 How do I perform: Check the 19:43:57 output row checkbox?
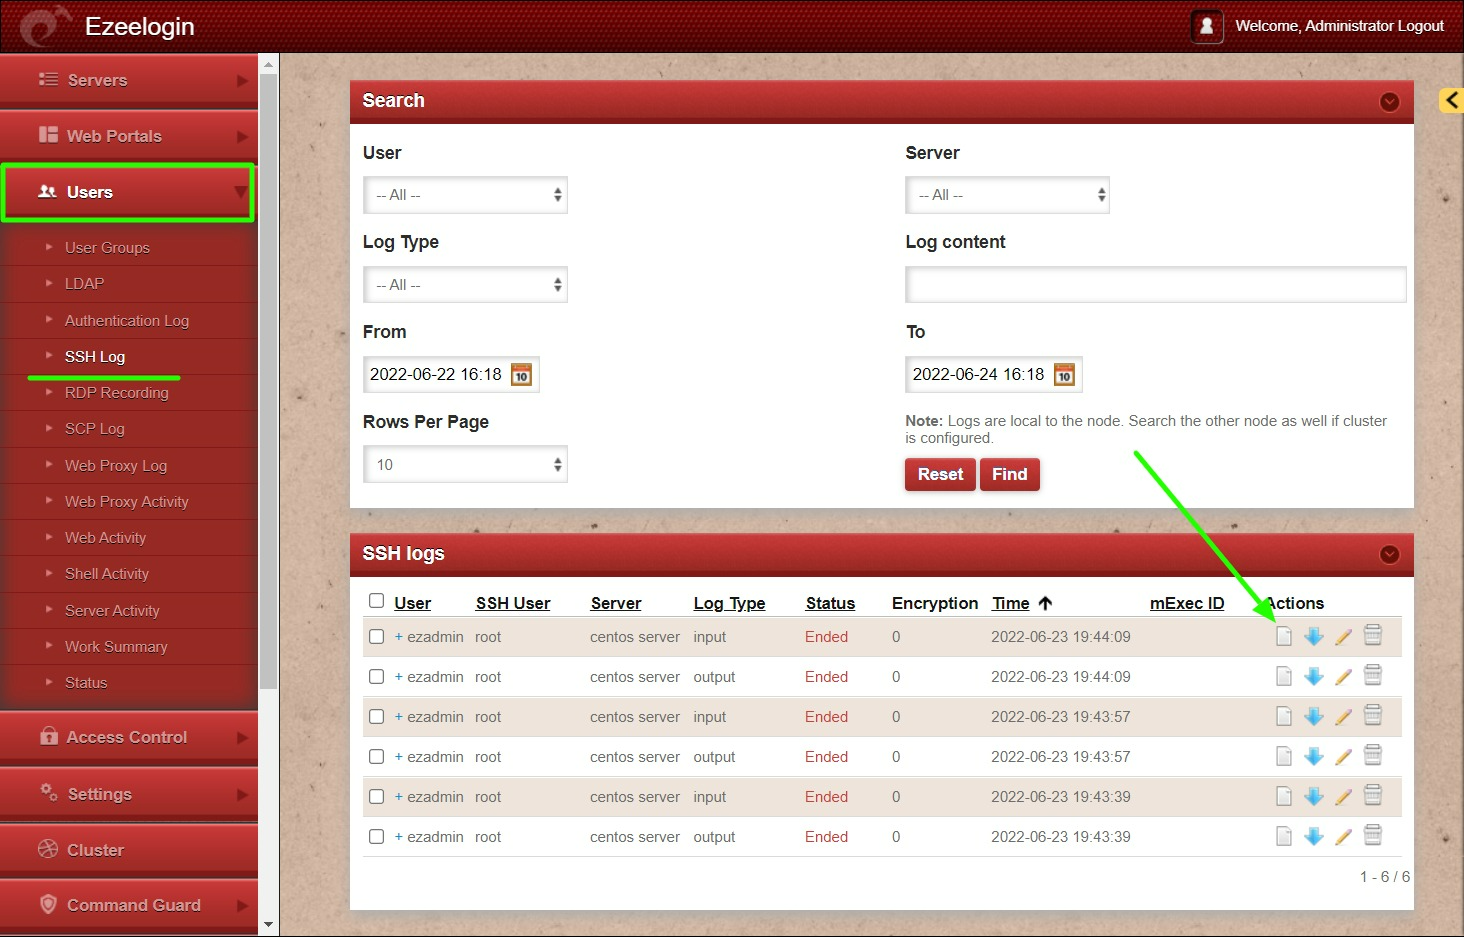pyautogui.click(x=376, y=756)
